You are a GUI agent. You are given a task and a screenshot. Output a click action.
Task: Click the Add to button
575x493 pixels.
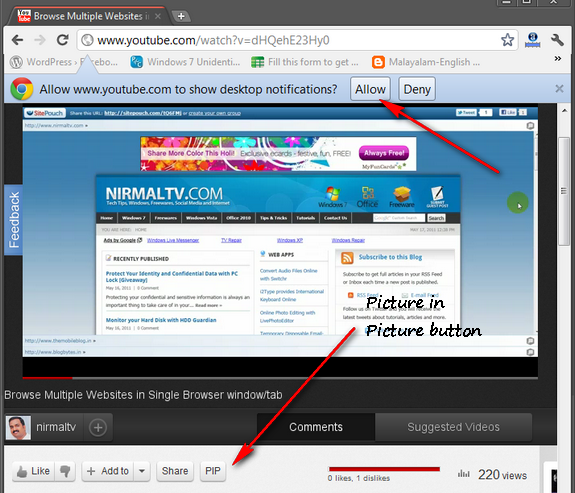click(108, 471)
